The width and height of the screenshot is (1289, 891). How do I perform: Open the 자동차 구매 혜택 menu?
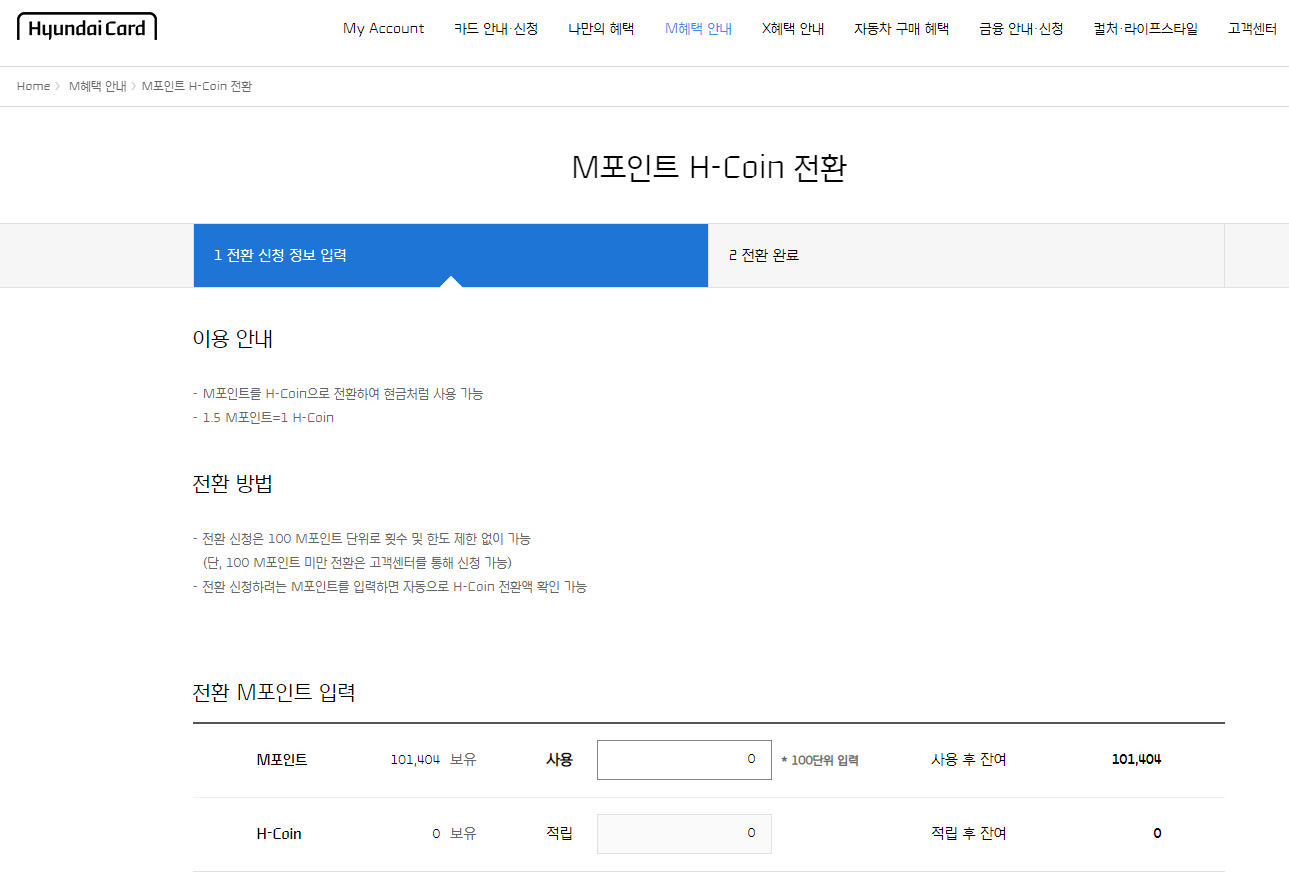coord(901,28)
